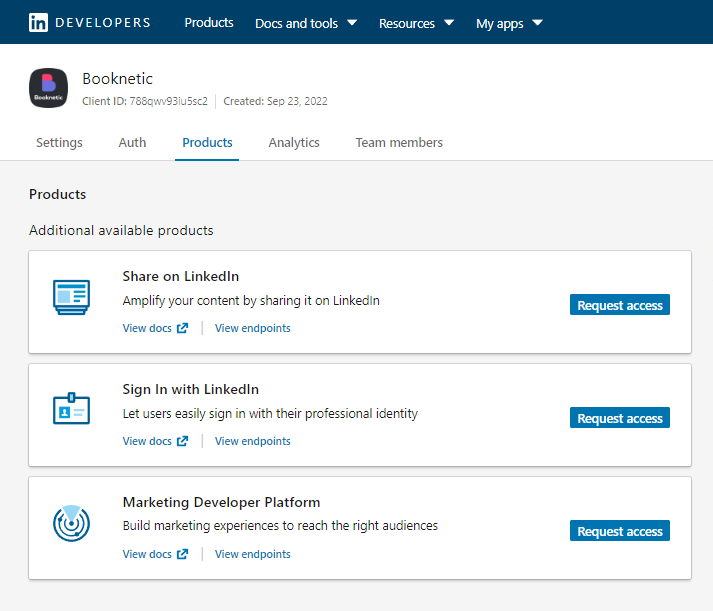The height and width of the screenshot is (611, 713).
Task: Click the LinkedIn logo icon
Action: pos(38,23)
